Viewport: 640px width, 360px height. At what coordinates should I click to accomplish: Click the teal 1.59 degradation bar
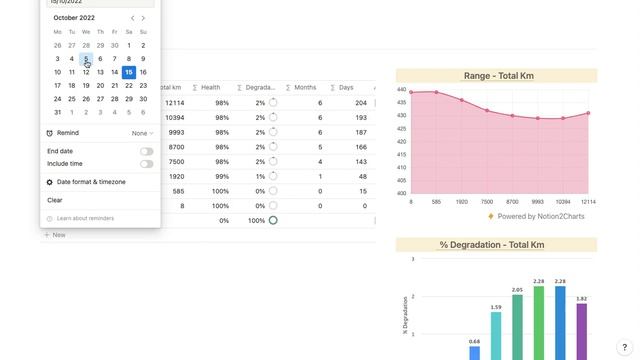point(496,336)
